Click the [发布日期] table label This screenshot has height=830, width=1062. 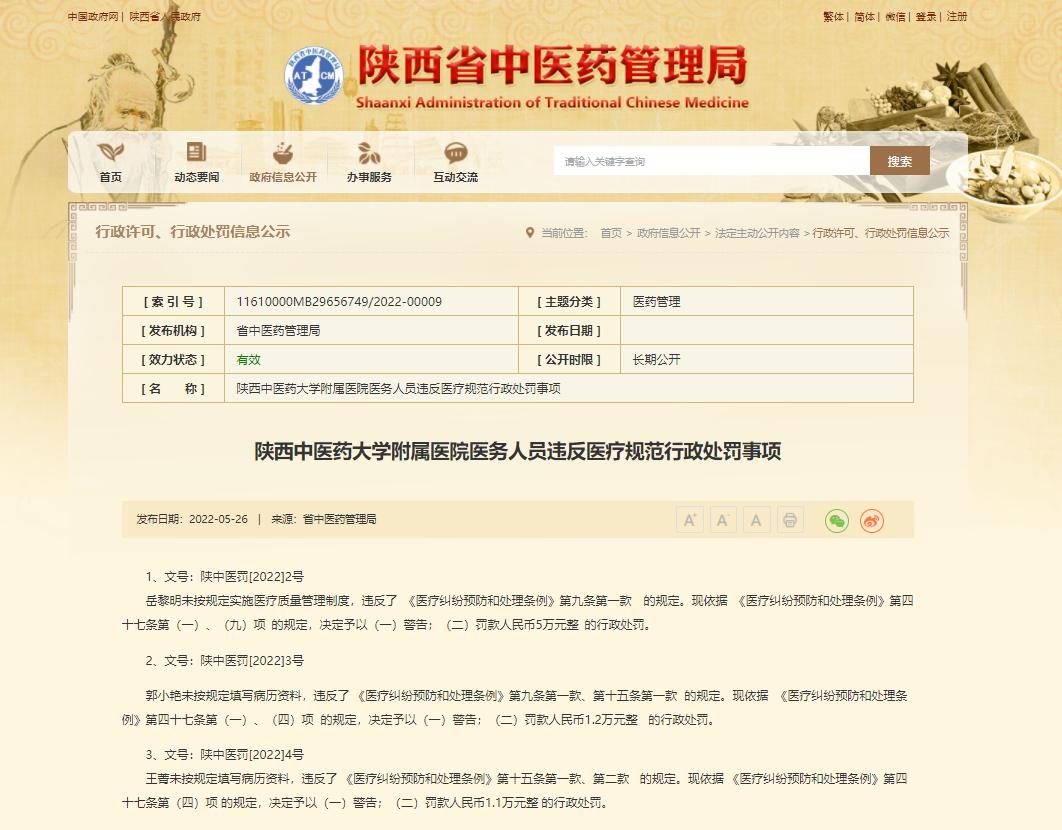(569, 331)
